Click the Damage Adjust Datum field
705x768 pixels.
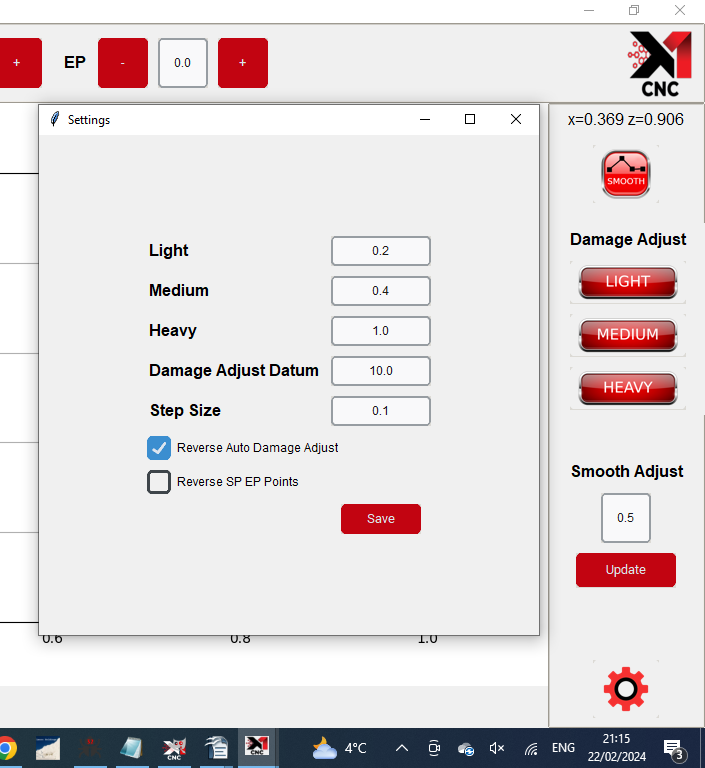click(x=381, y=371)
